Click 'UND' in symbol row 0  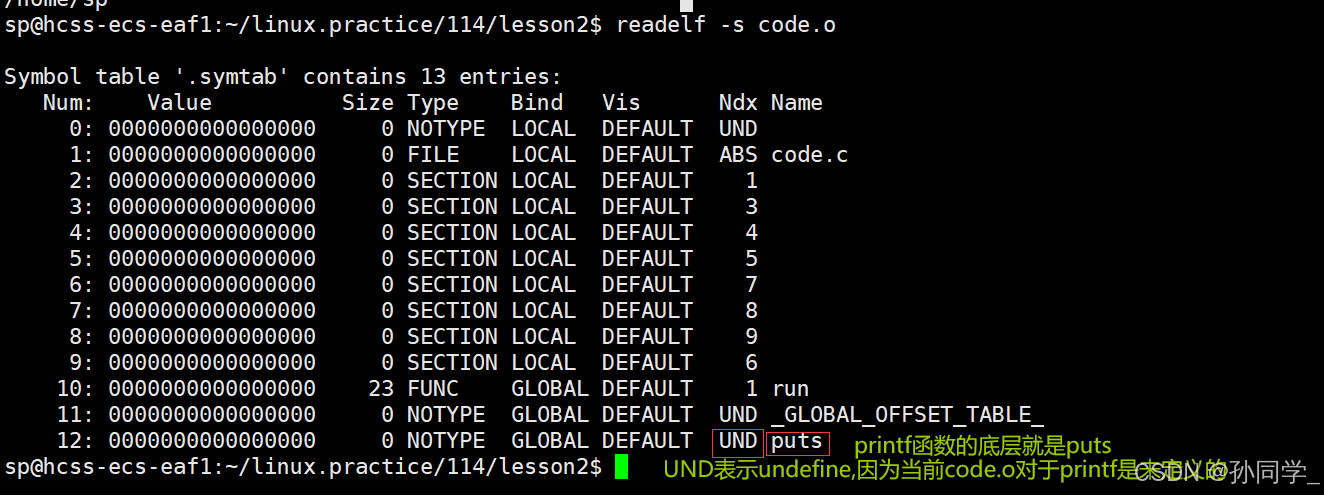(738, 129)
